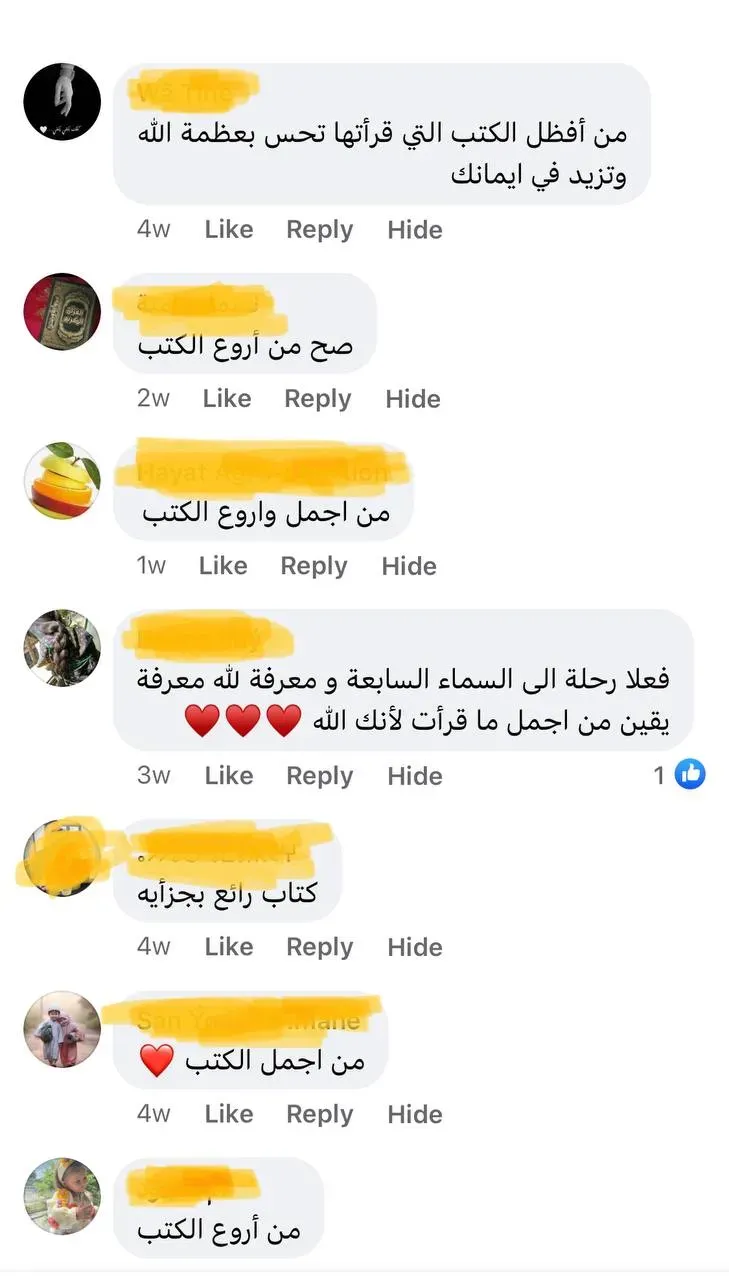The image size is (729, 1280).
Task: Open the two children profile avatar
Action: [62, 1029]
